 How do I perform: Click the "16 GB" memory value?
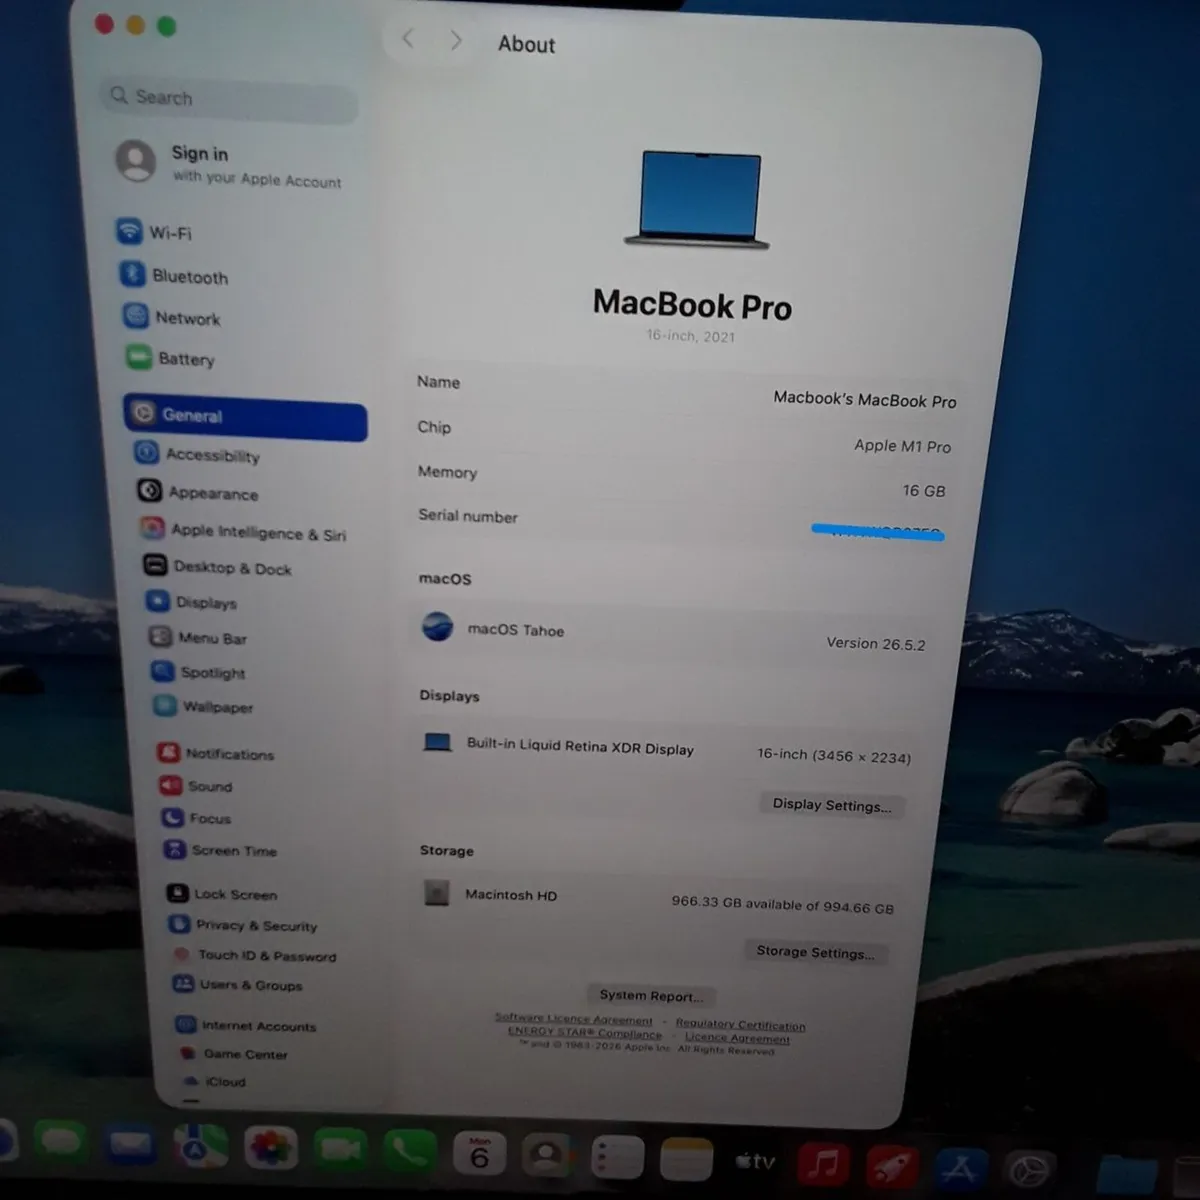923,490
